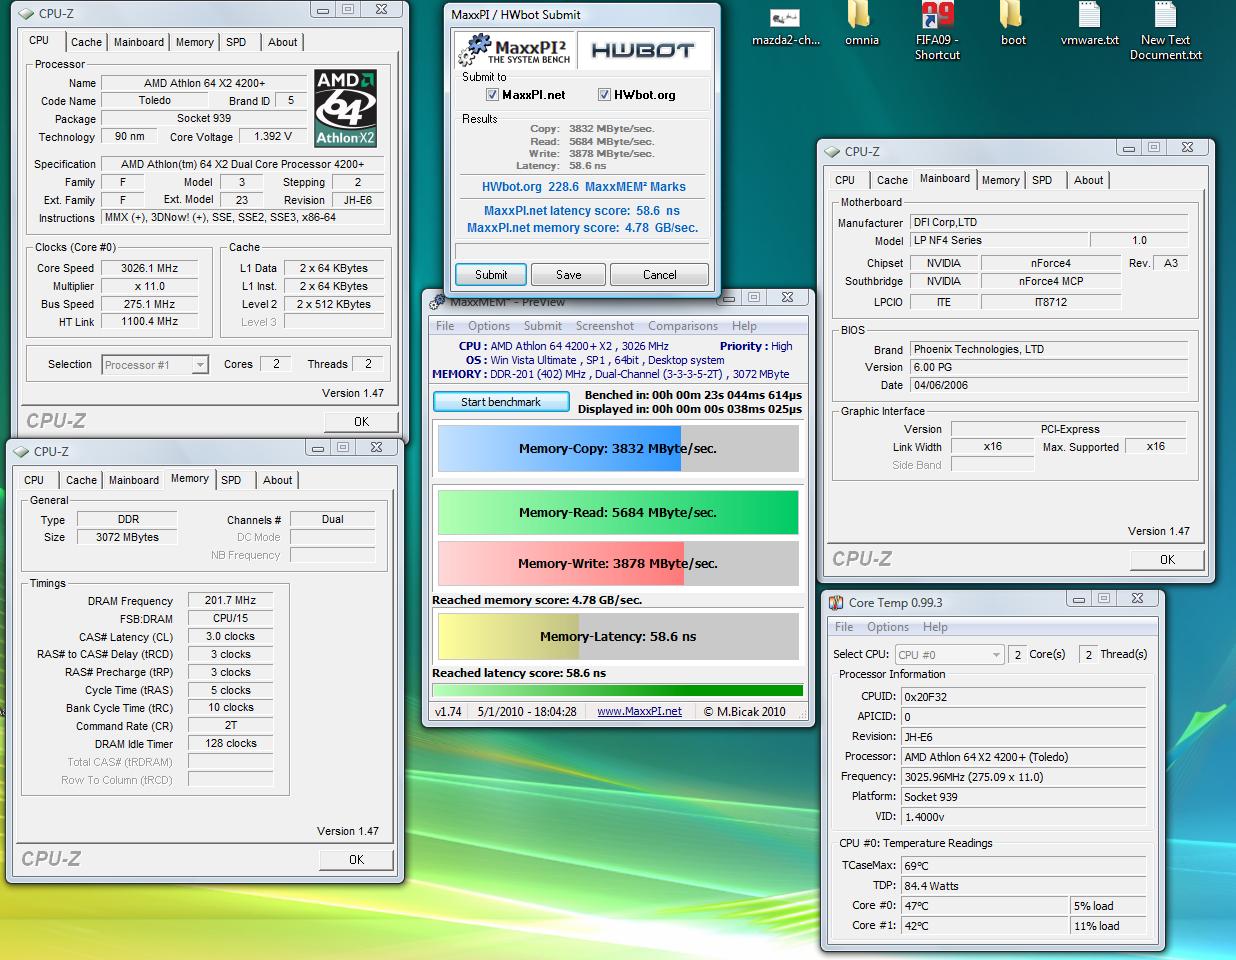This screenshot has width=1236, height=960.
Task: Click the green latency score progress bar
Action: [x=618, y=690]
